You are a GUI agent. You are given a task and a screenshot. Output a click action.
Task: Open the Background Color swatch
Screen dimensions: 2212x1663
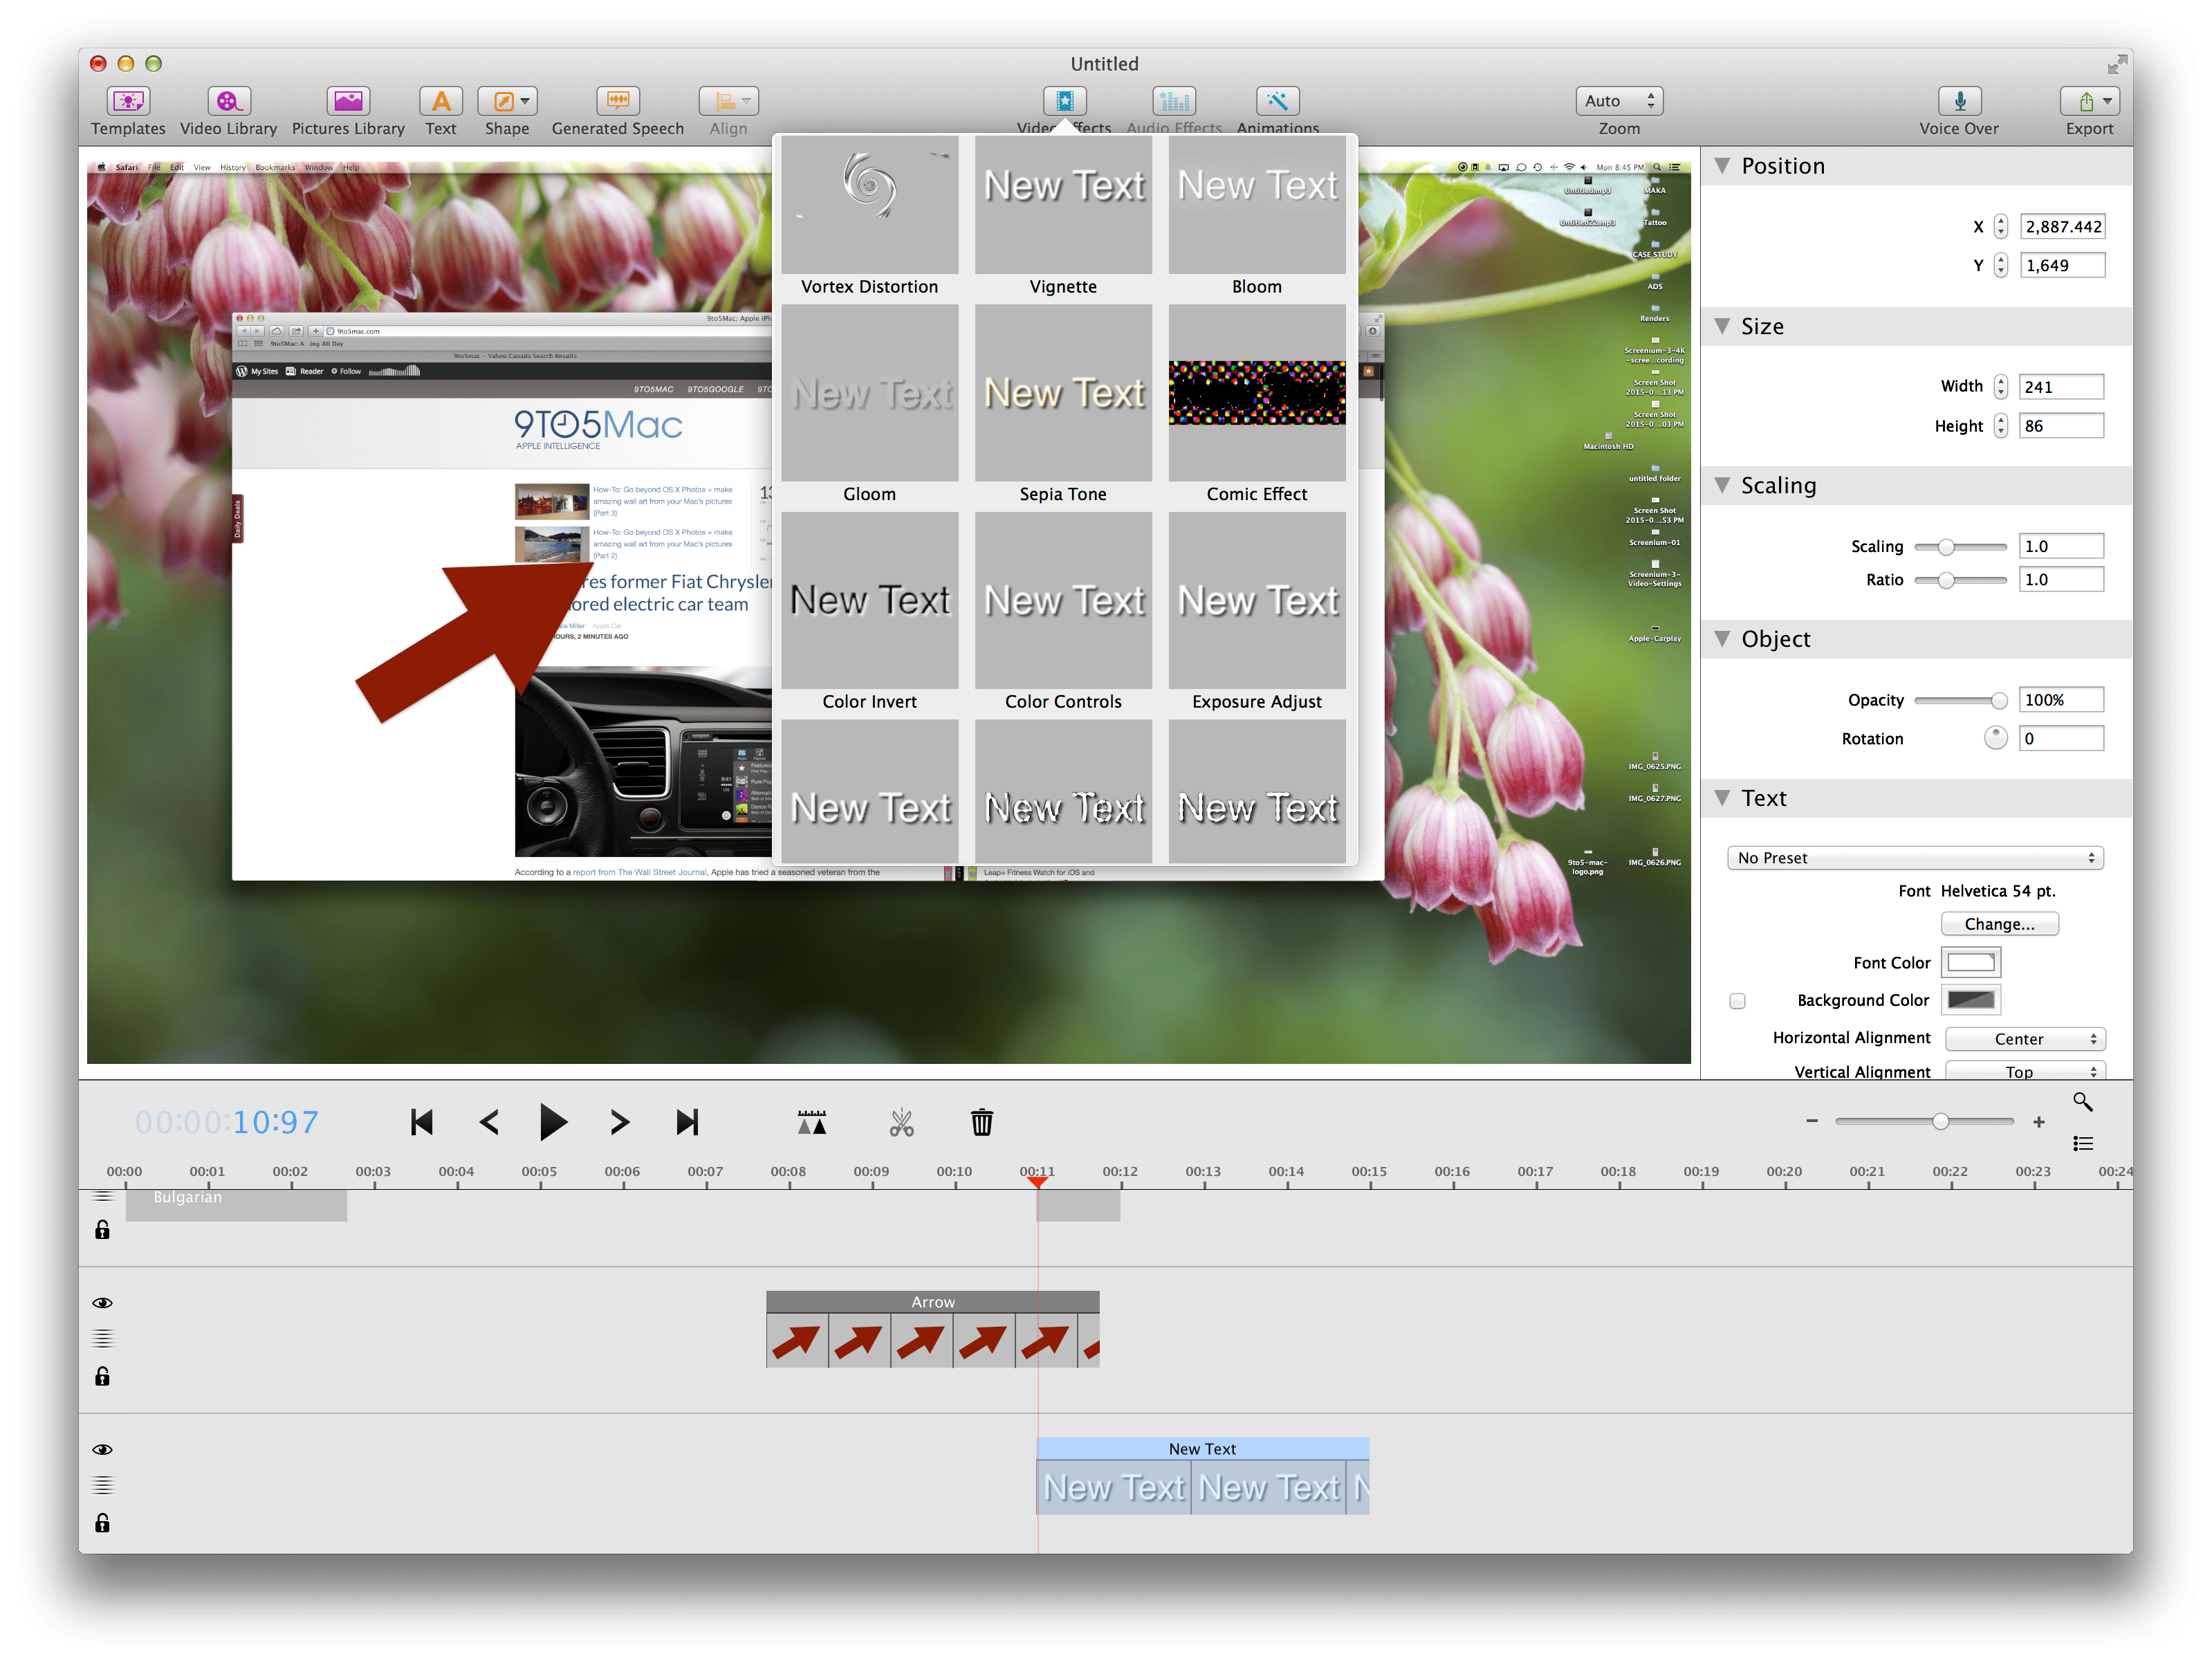[x=1971, y=1000]
